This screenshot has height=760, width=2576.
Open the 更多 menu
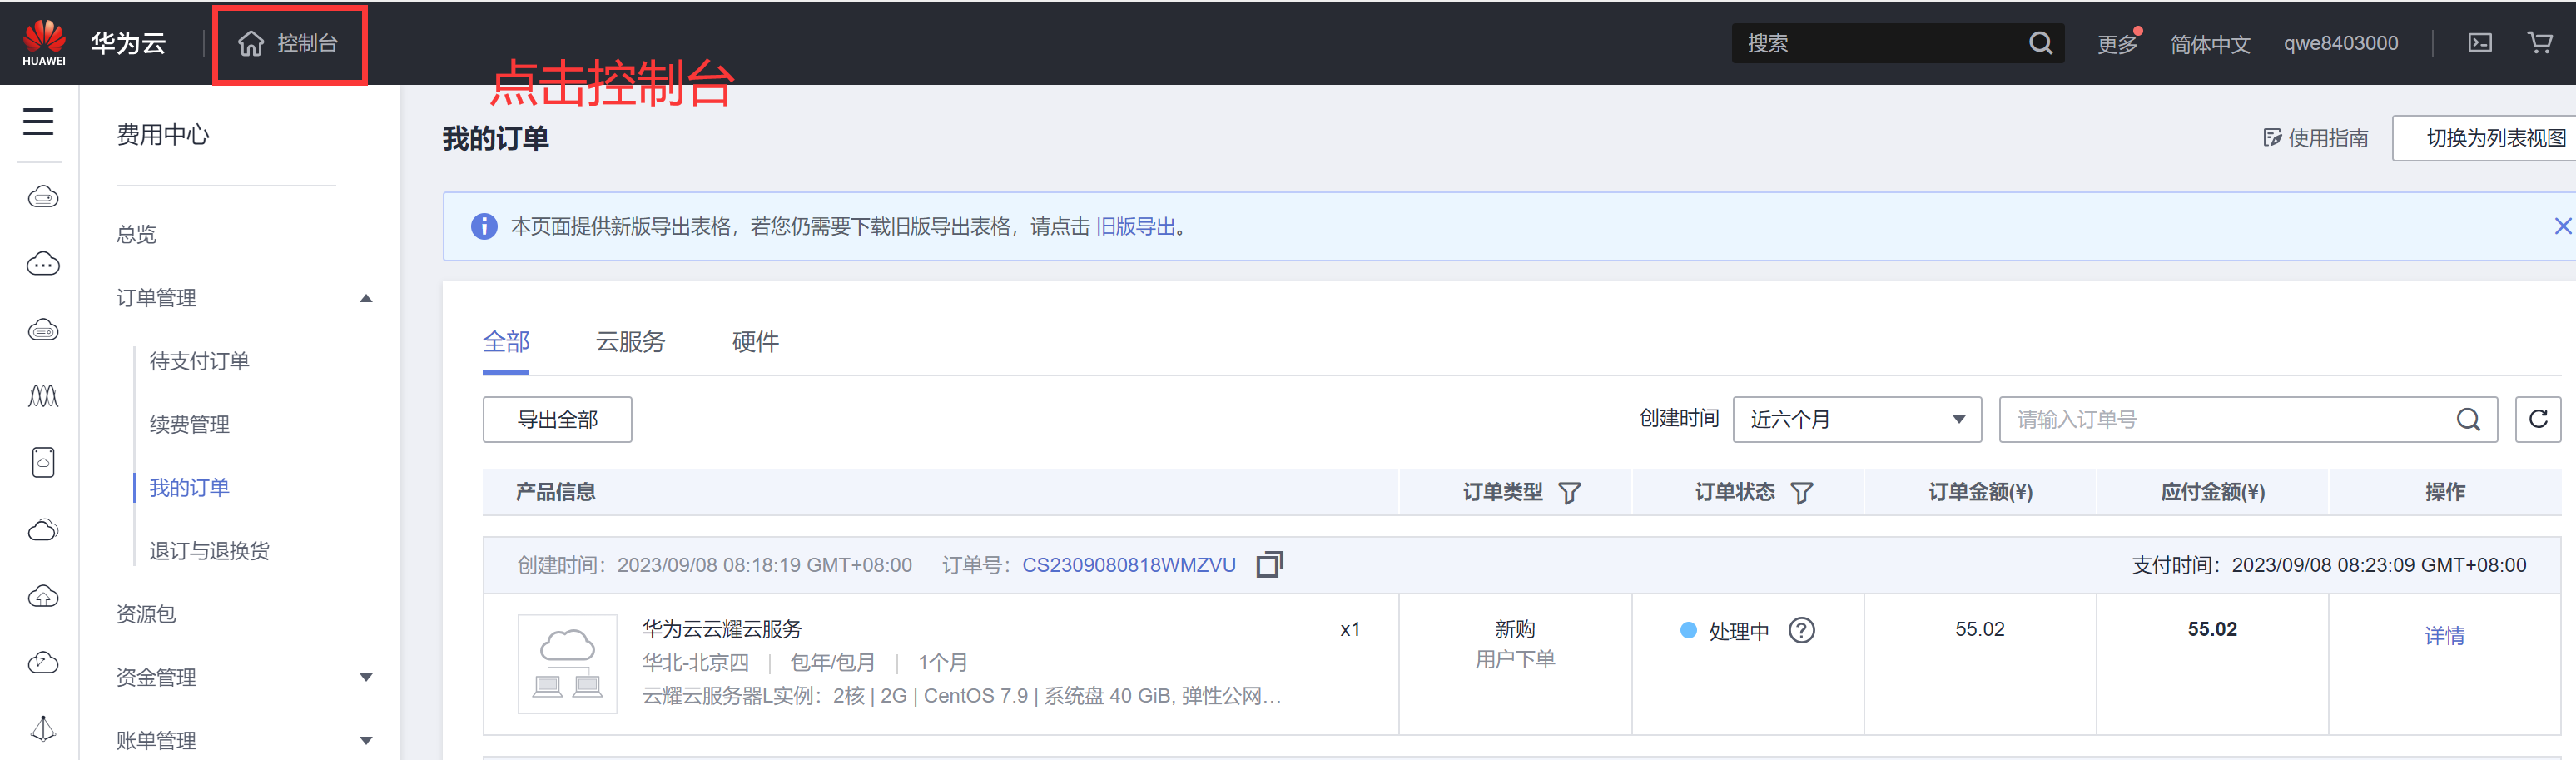click(x=2117, y=44)
